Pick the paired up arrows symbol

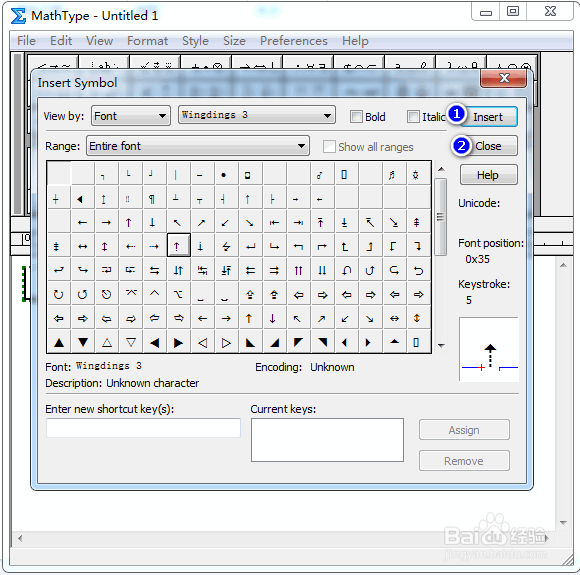[298, 270]
